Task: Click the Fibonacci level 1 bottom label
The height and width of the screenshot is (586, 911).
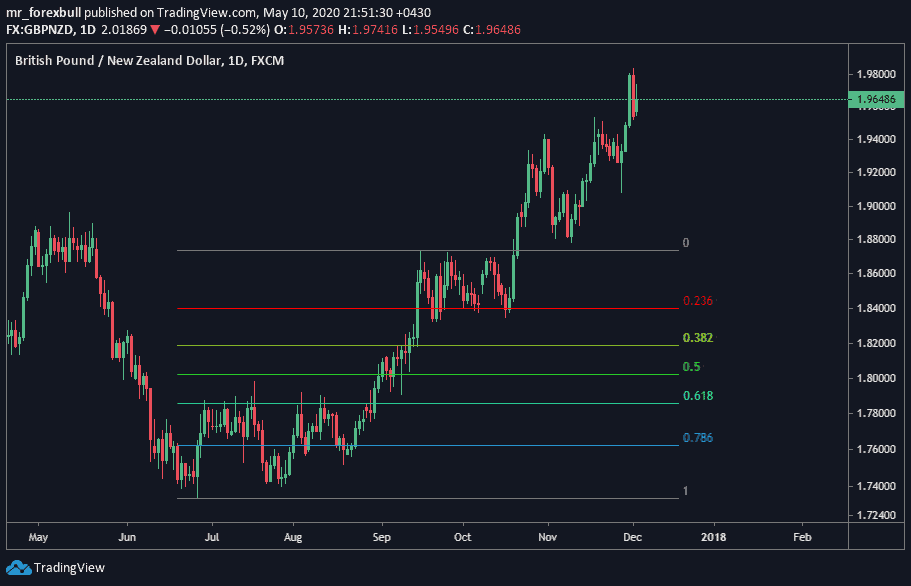Action: pos(685,491)
